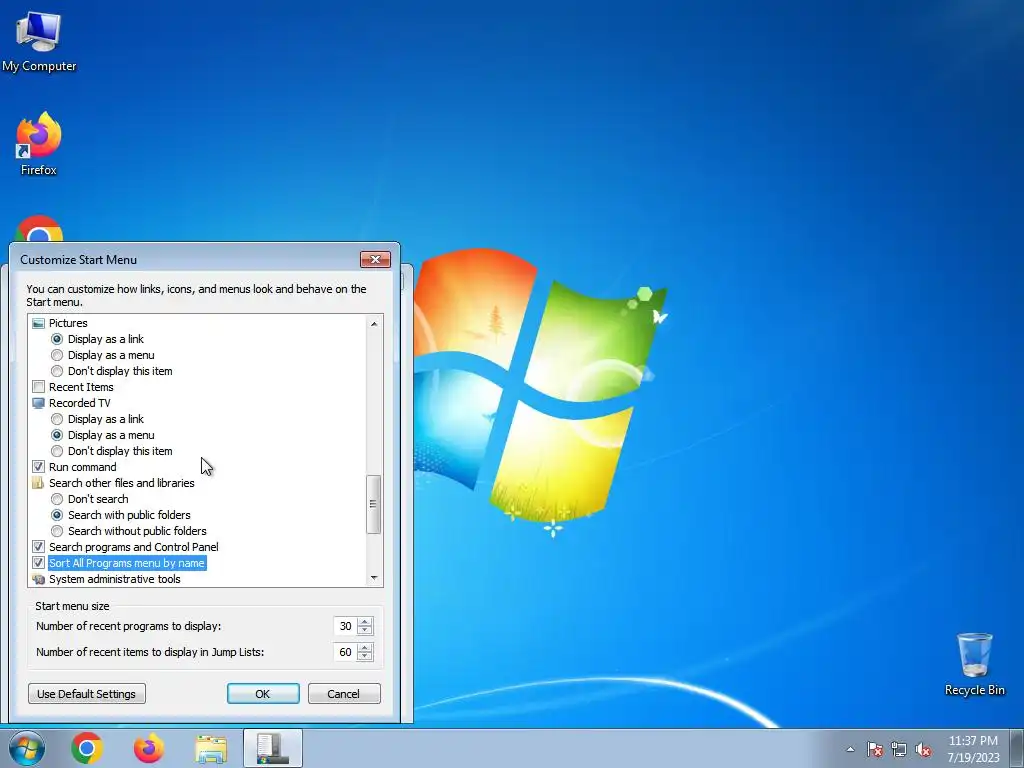Image resolution: width=1024 pixels, height=768 pixels.
Task: Select the Chrome icon on the desktop
Action: pos(39,229)
